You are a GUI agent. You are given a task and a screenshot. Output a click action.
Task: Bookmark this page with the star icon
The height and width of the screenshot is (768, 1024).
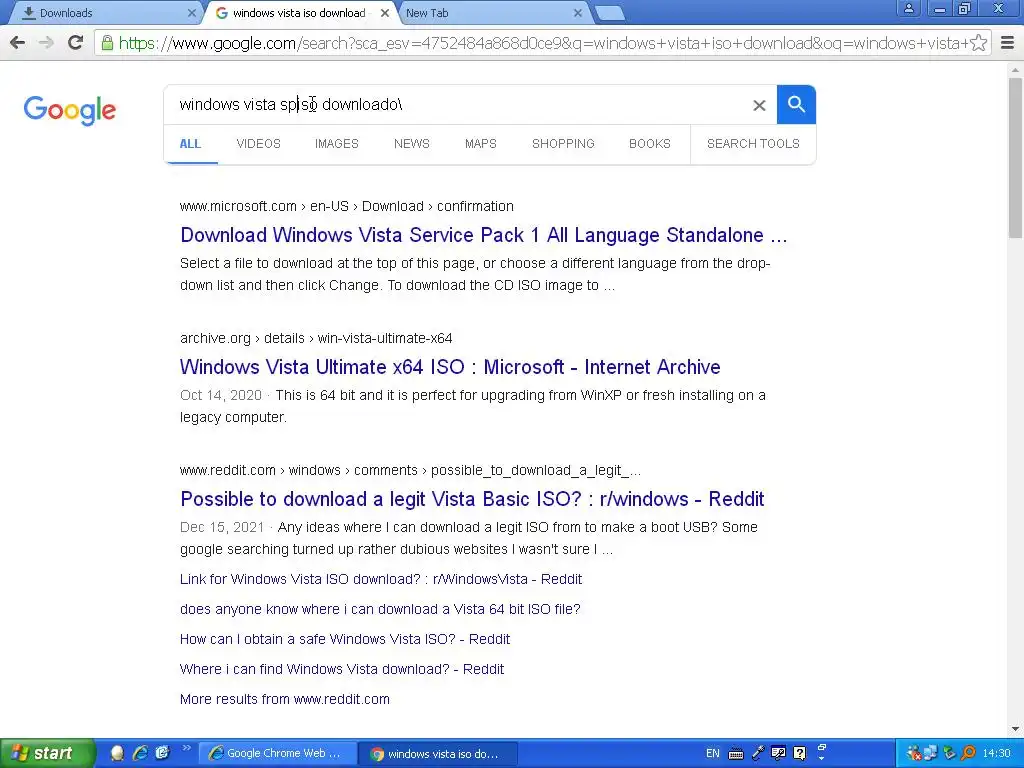pos(978,43)
